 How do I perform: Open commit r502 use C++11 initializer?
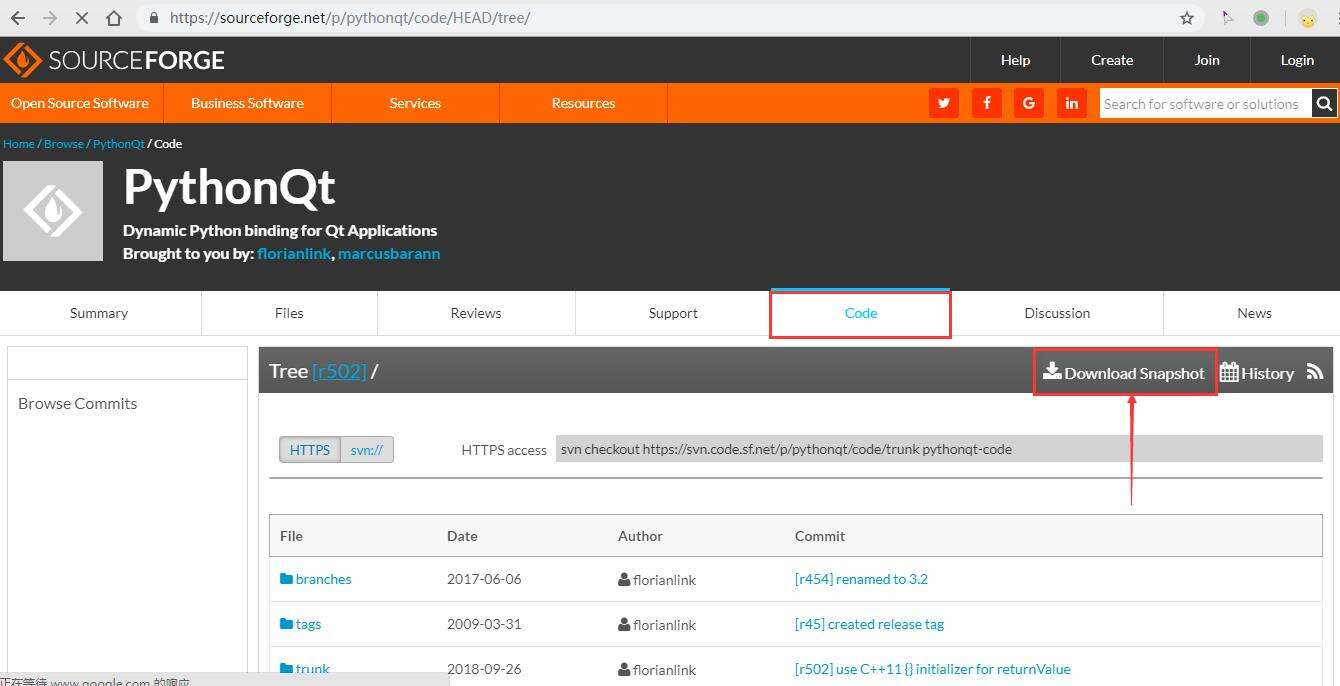932,669
